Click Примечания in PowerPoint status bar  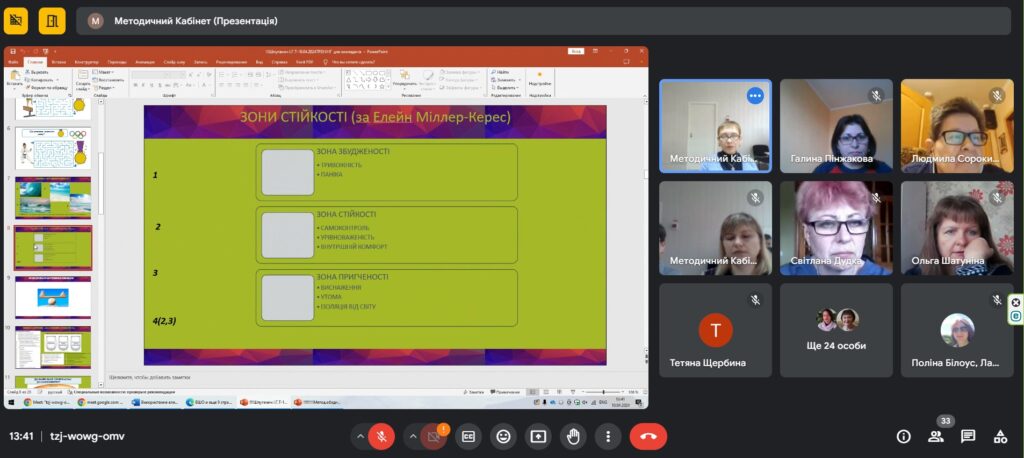coord(505,392)
